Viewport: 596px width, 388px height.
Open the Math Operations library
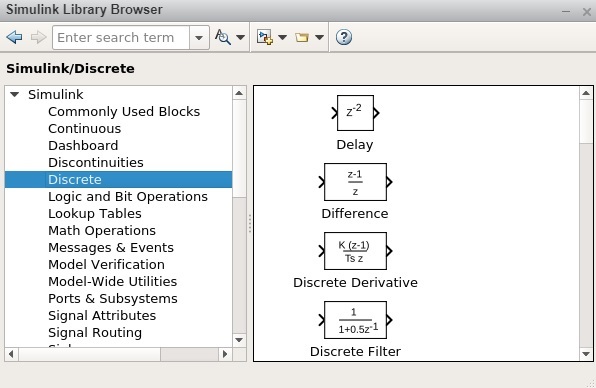pyautogui.click(x=102, y=230)
